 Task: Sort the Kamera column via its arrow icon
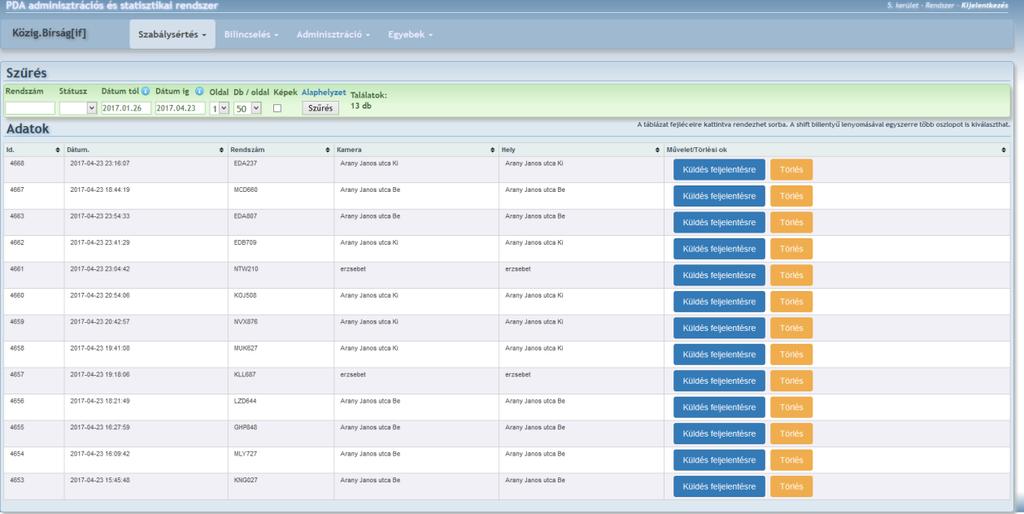492,150
